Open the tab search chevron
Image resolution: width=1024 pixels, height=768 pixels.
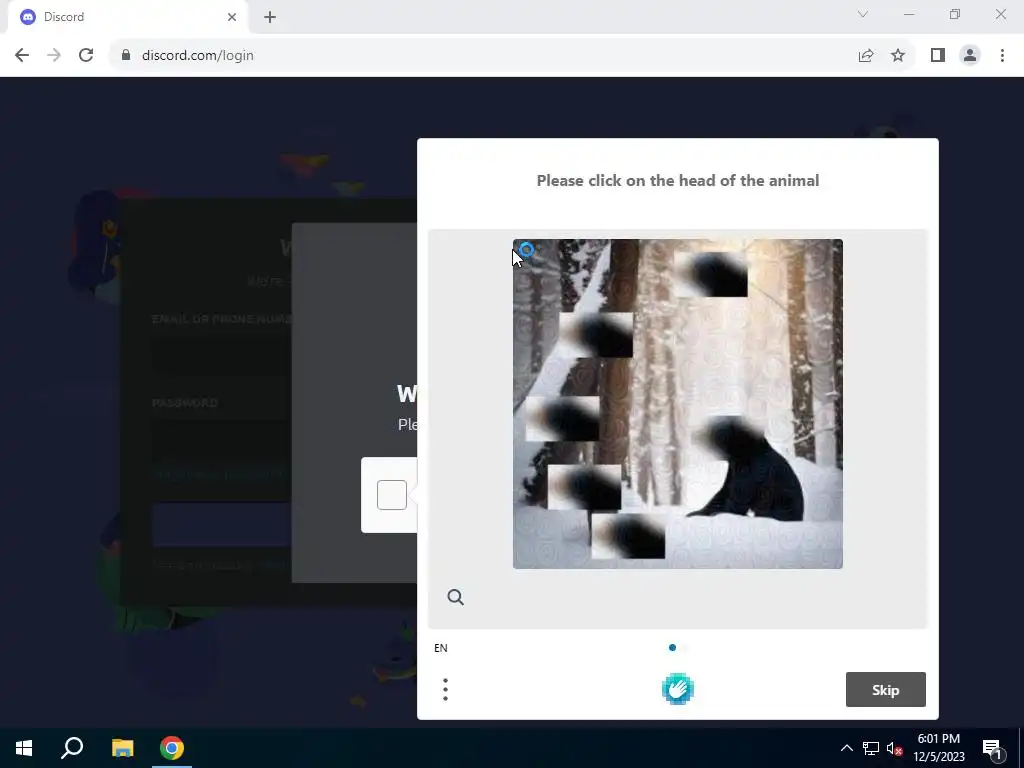pos(863,14)
